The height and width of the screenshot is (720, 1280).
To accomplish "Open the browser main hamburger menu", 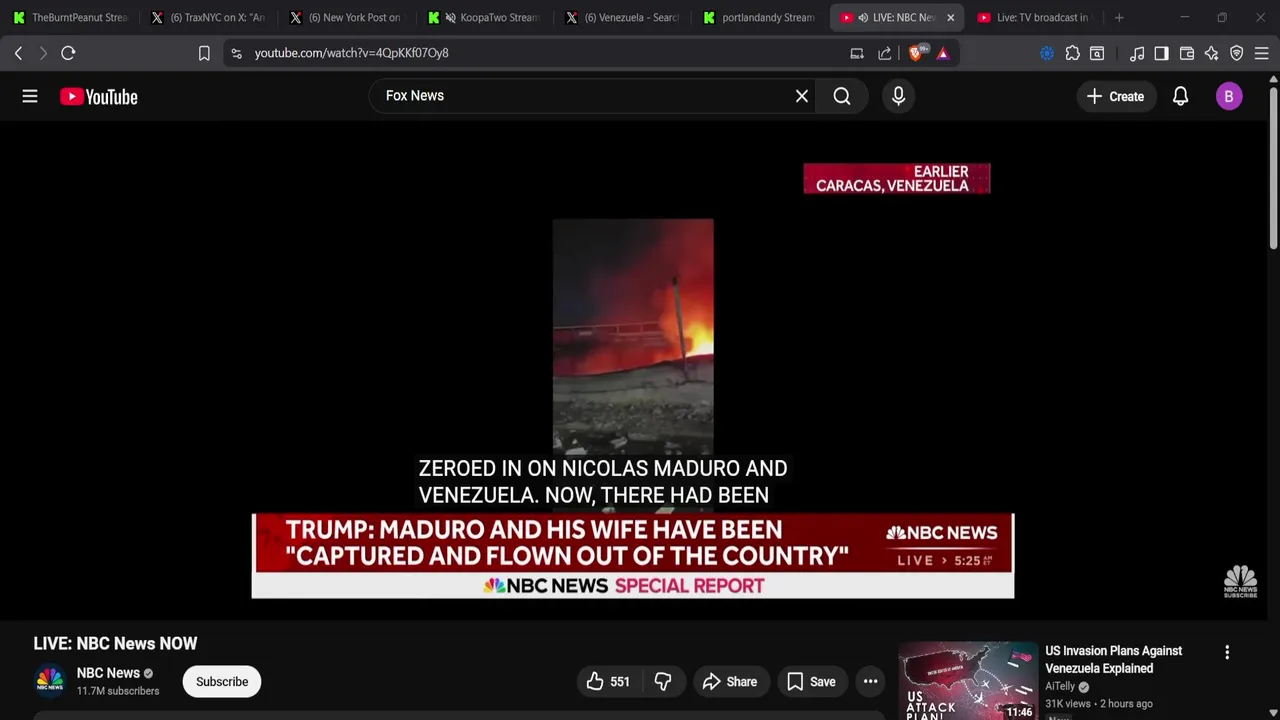I will pyautogui.click(x=1262, y=53).
